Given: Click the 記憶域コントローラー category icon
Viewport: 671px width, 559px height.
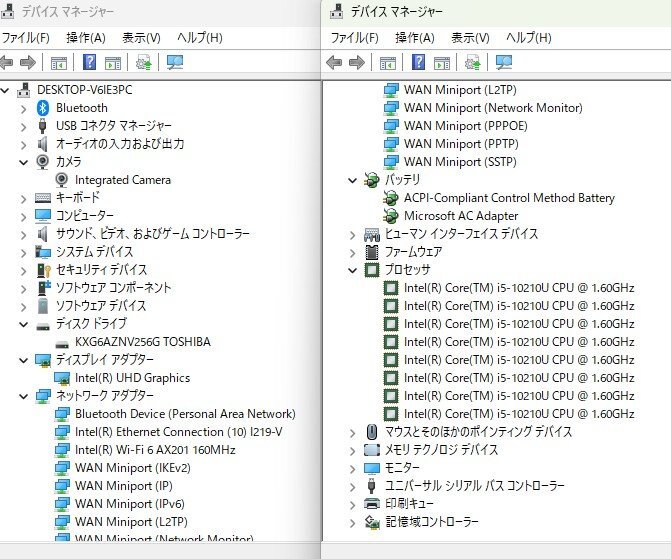Looking at the screenshot, I should [x=371, y=522].
